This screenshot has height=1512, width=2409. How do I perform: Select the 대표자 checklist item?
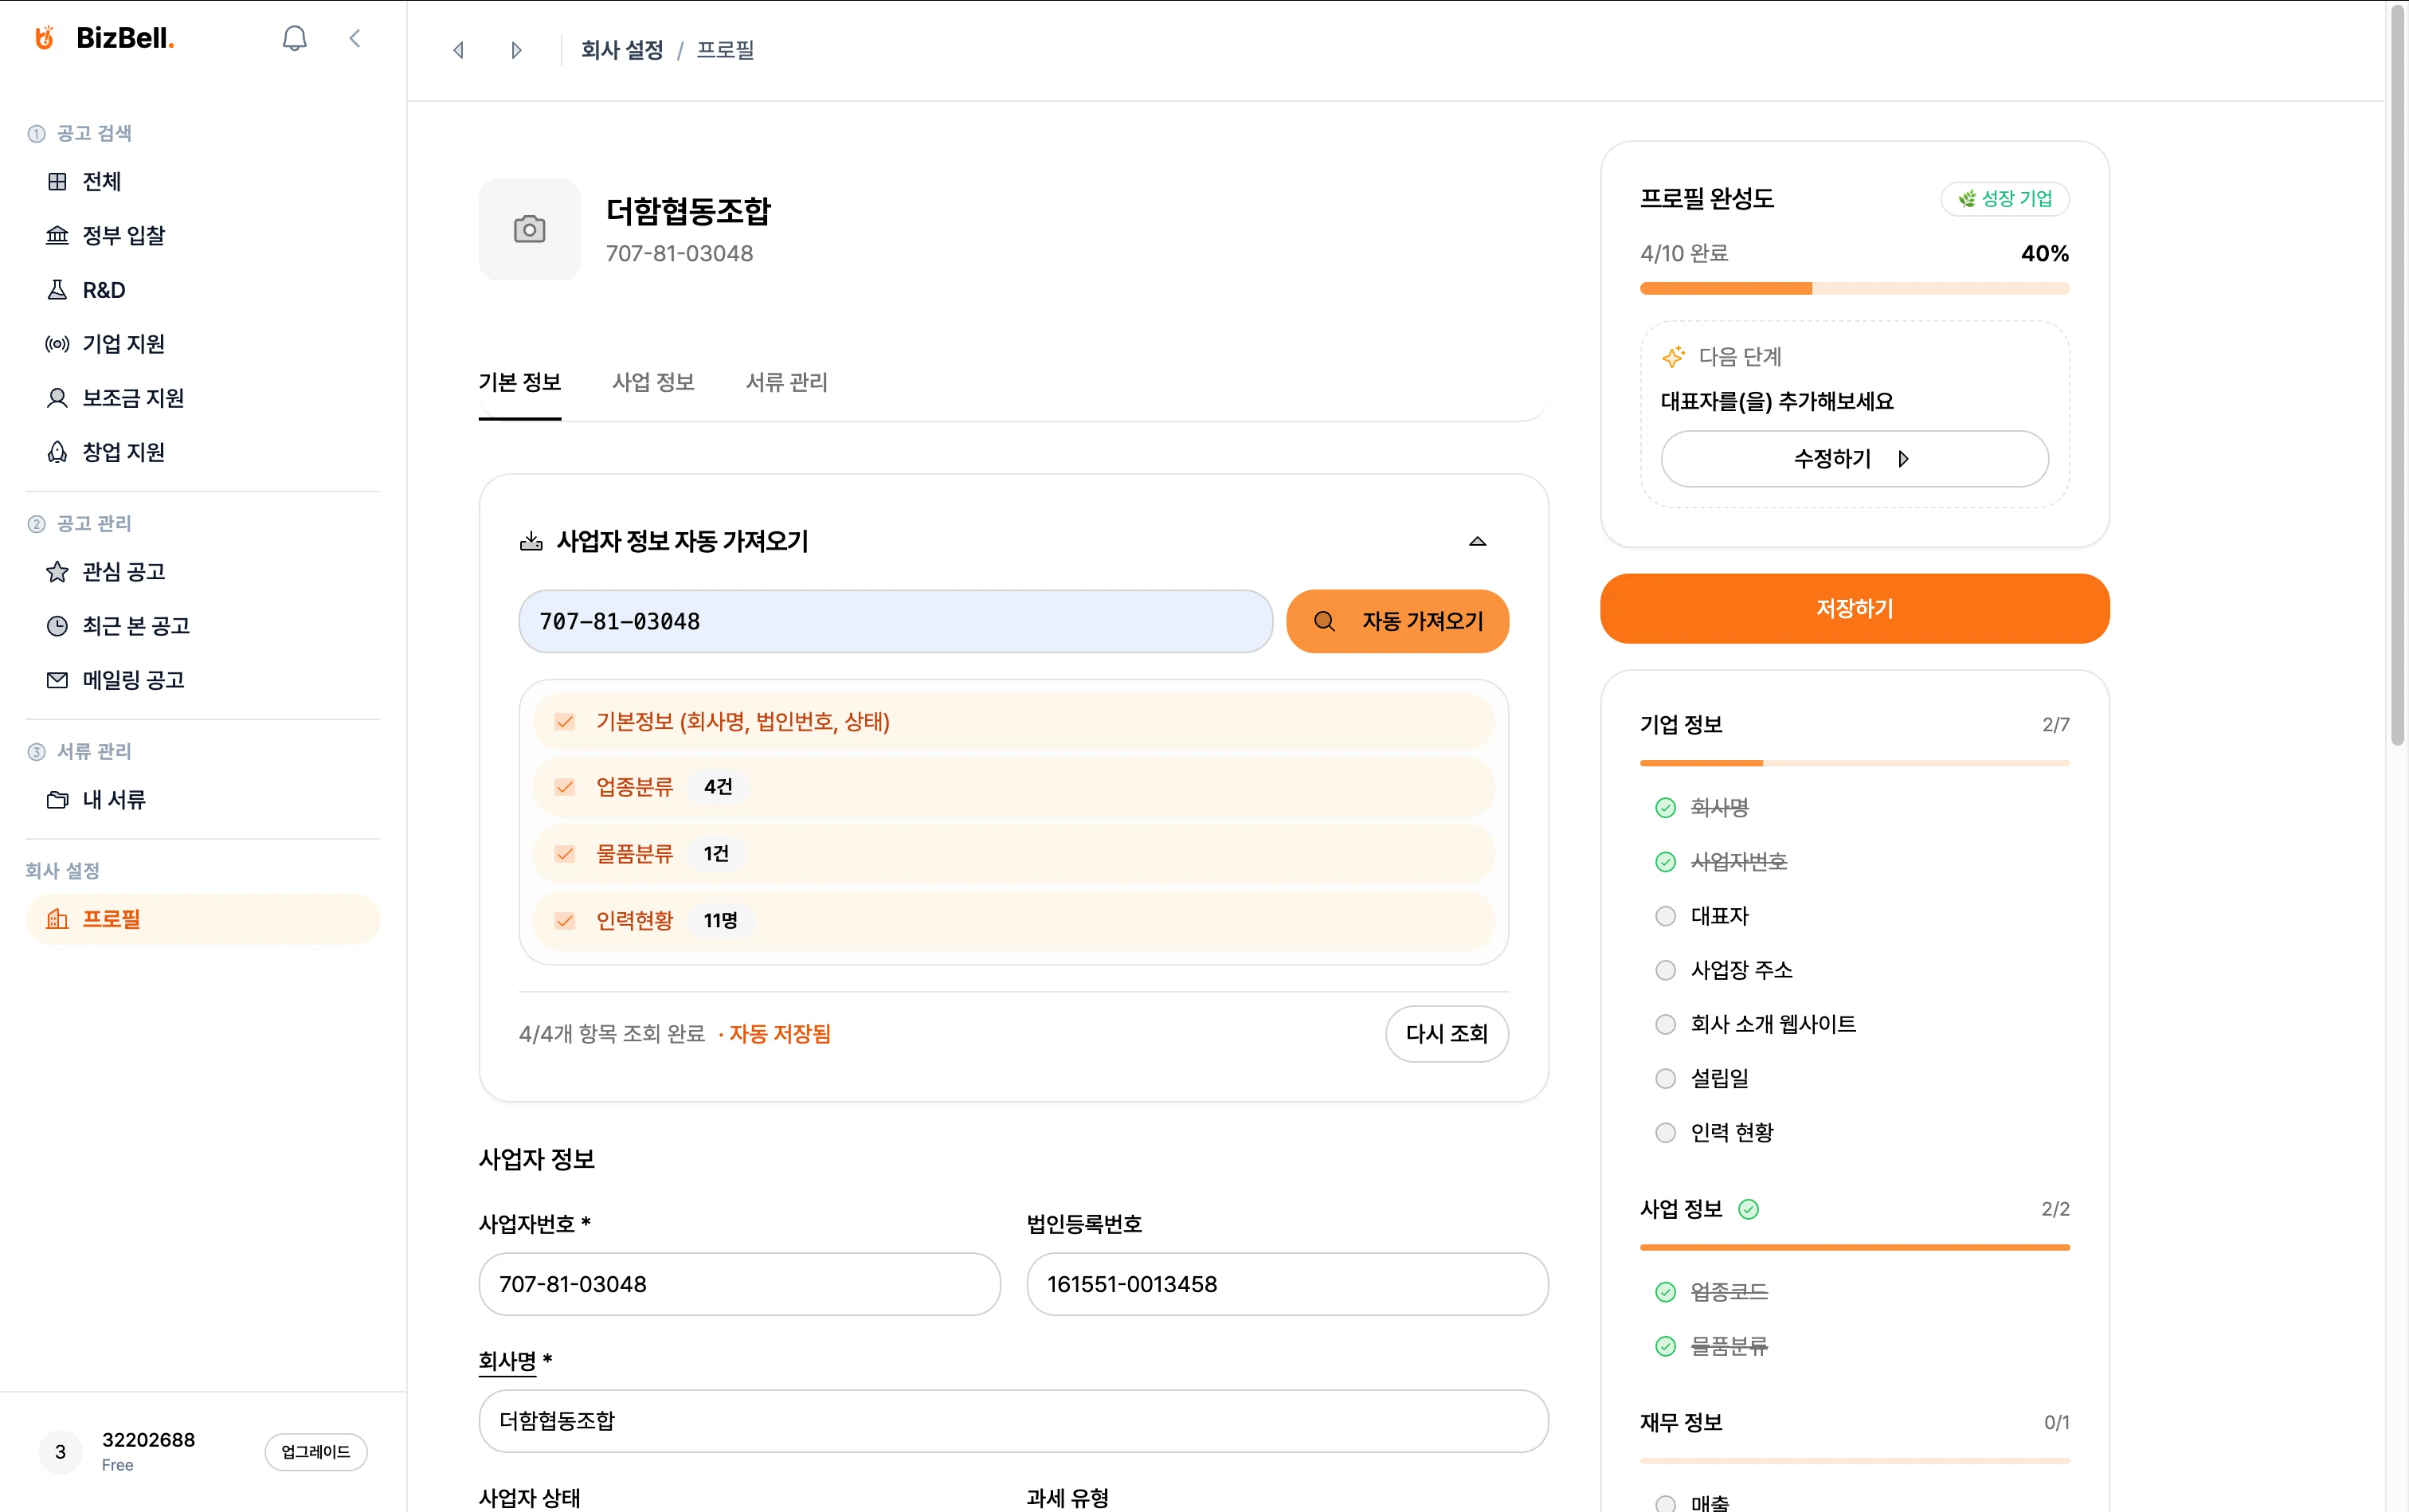coord(1718,916)
